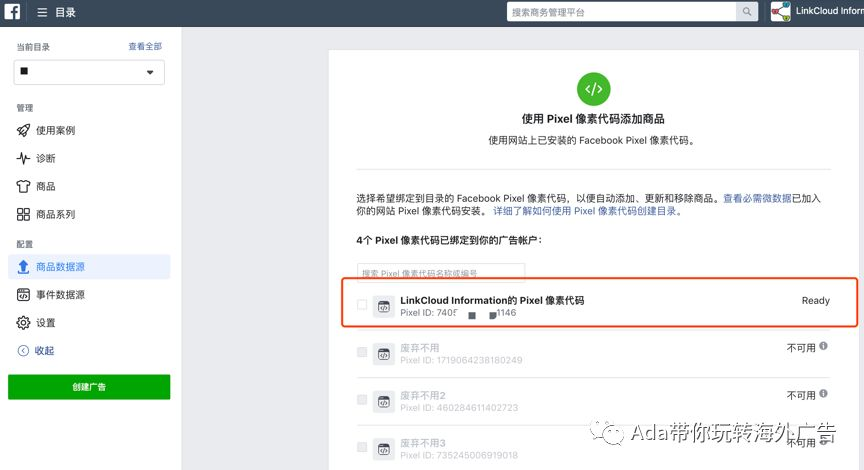The height and width of the screenshot is (470, 864).
Task: Click the 查看全部 link
Action: [x=145, y=46]
